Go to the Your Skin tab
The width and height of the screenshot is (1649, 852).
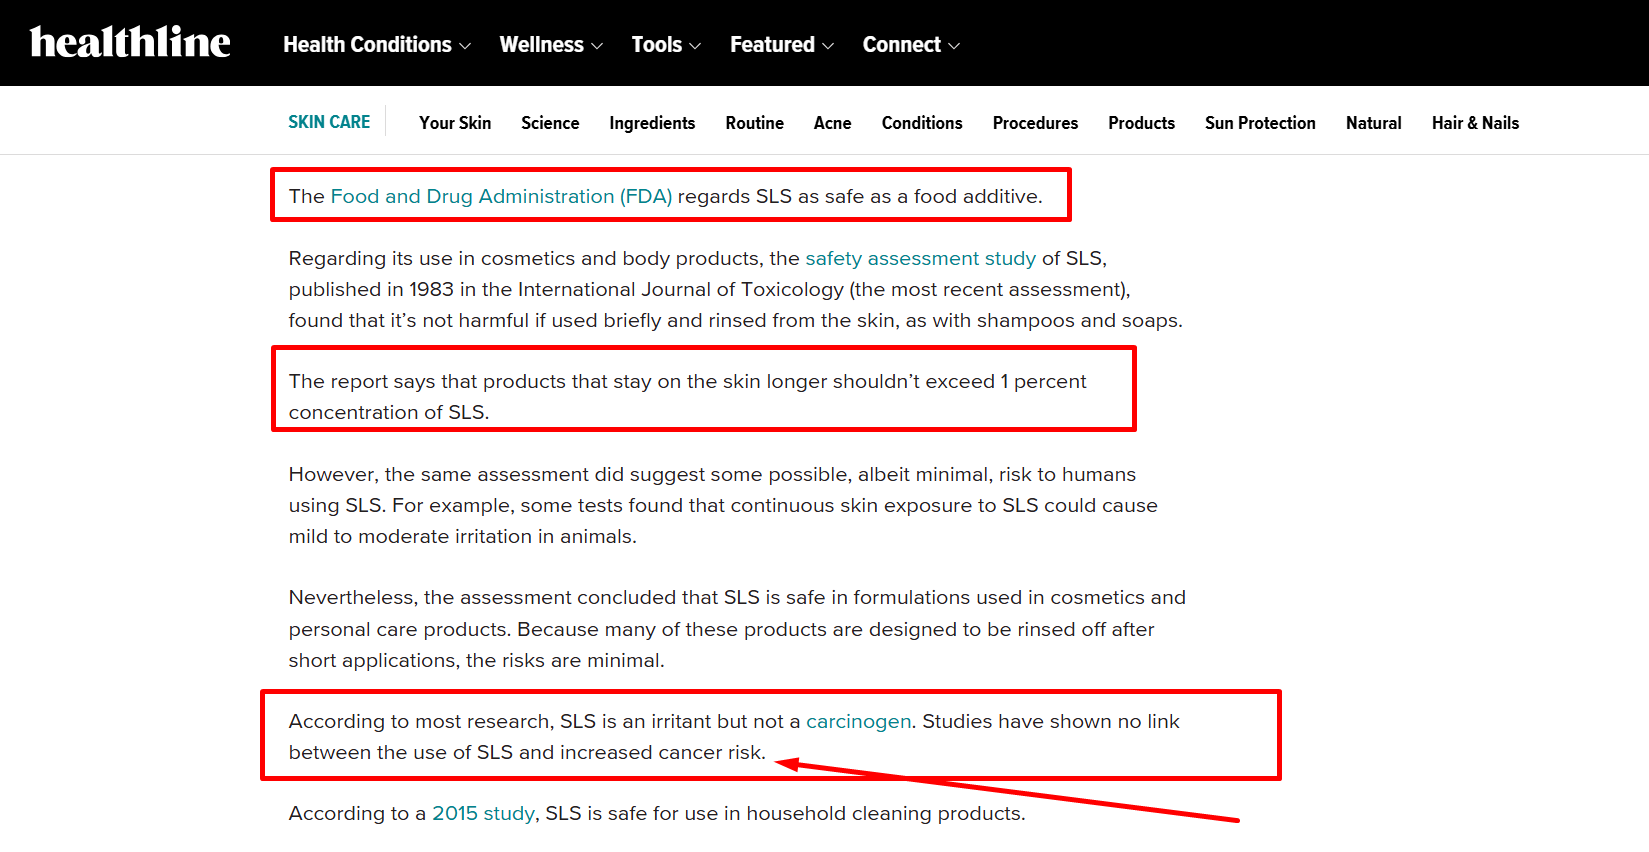tap(455, 123)
